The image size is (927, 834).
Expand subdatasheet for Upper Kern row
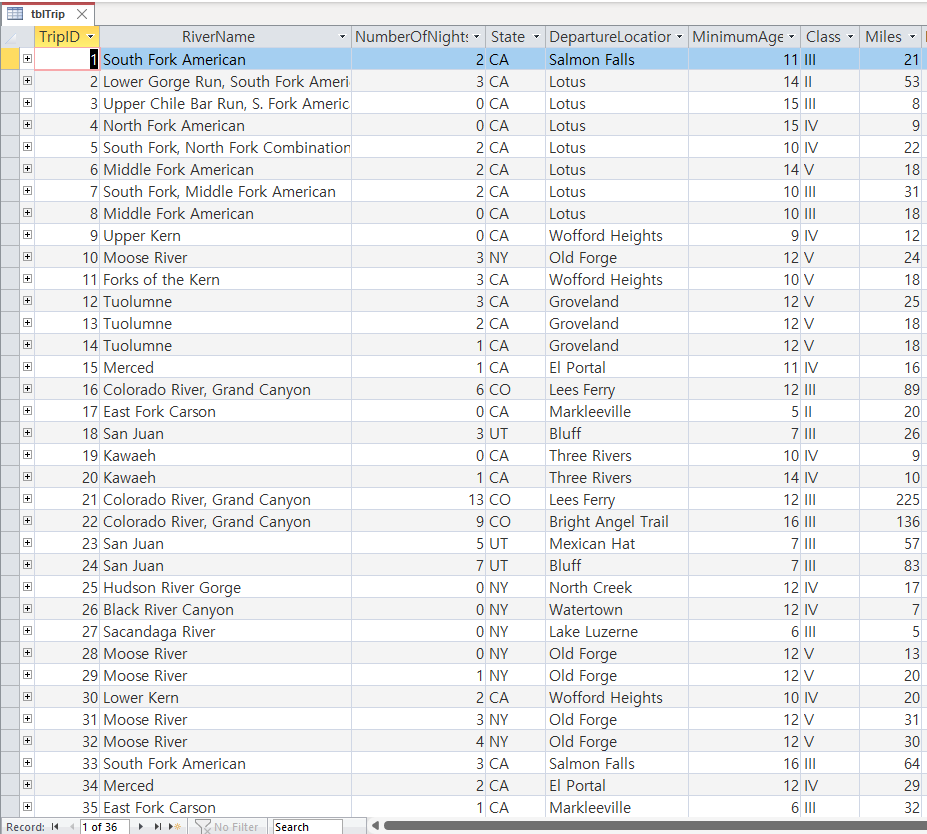(27, 235)
